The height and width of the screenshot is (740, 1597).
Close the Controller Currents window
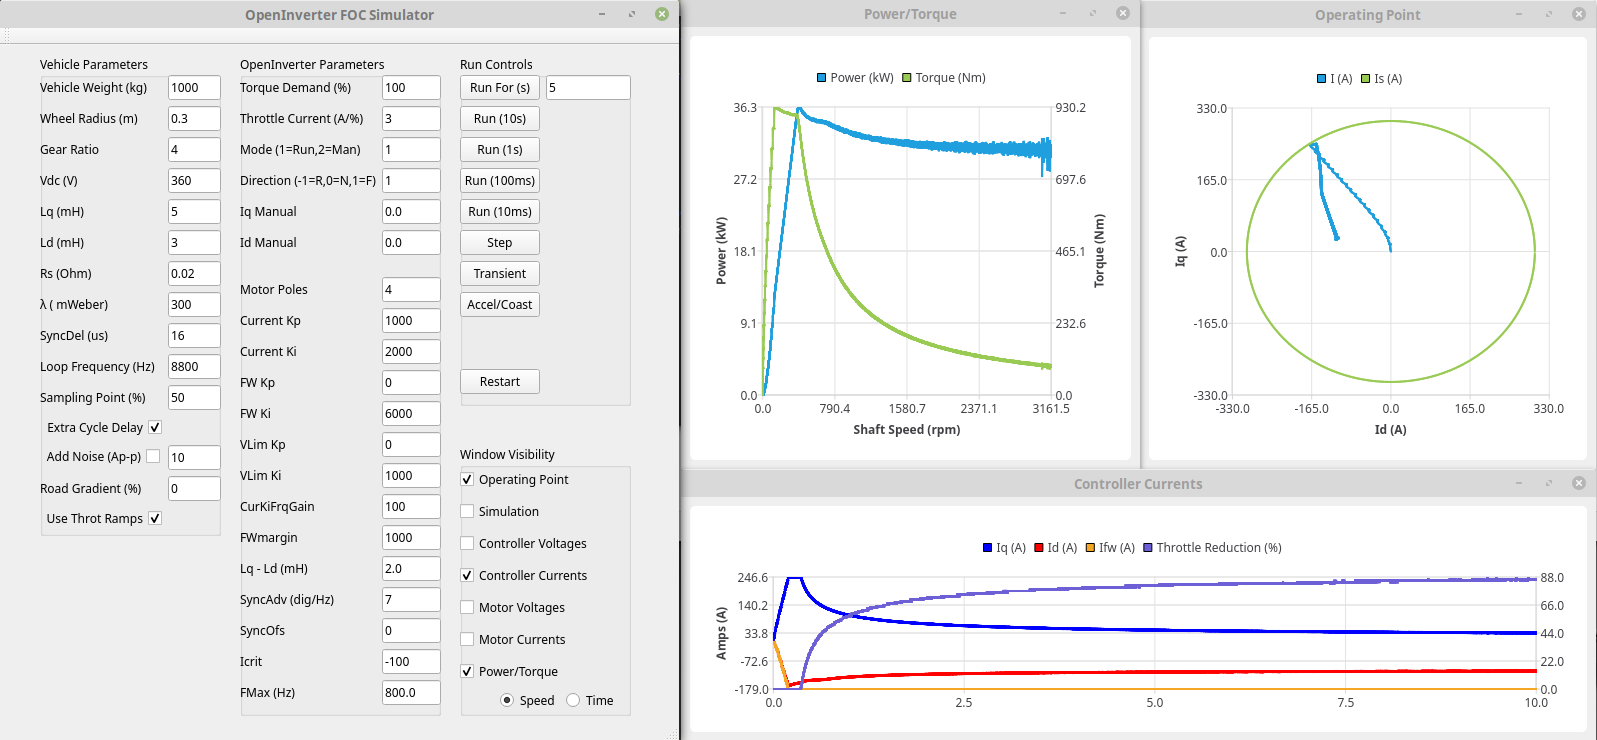click(x=1578, y=483)
